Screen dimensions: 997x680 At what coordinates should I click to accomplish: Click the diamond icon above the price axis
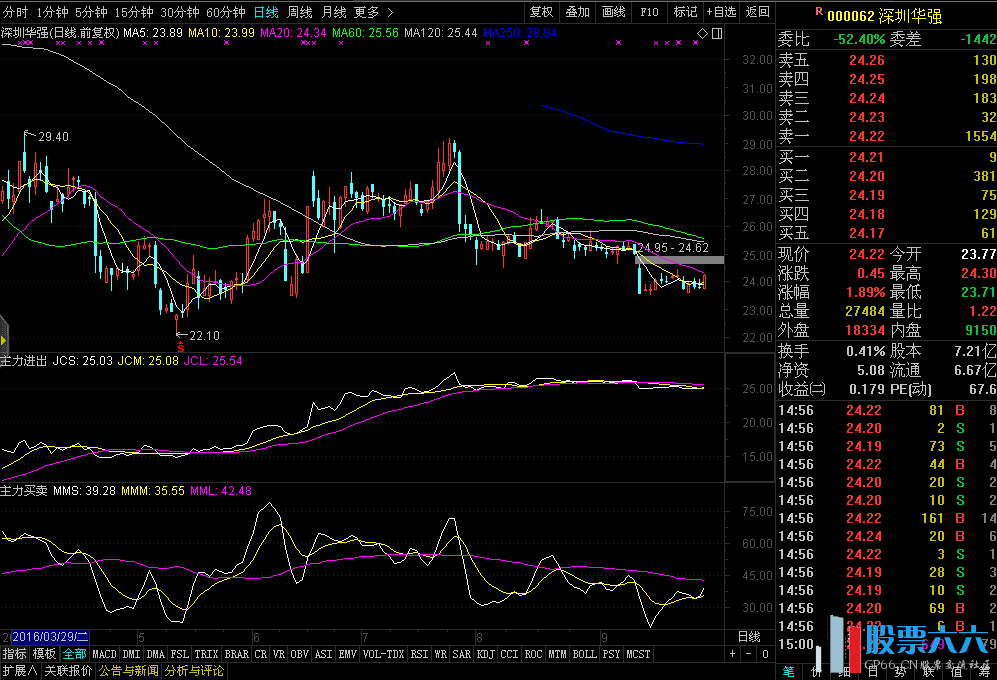click(x=702, y=34)
